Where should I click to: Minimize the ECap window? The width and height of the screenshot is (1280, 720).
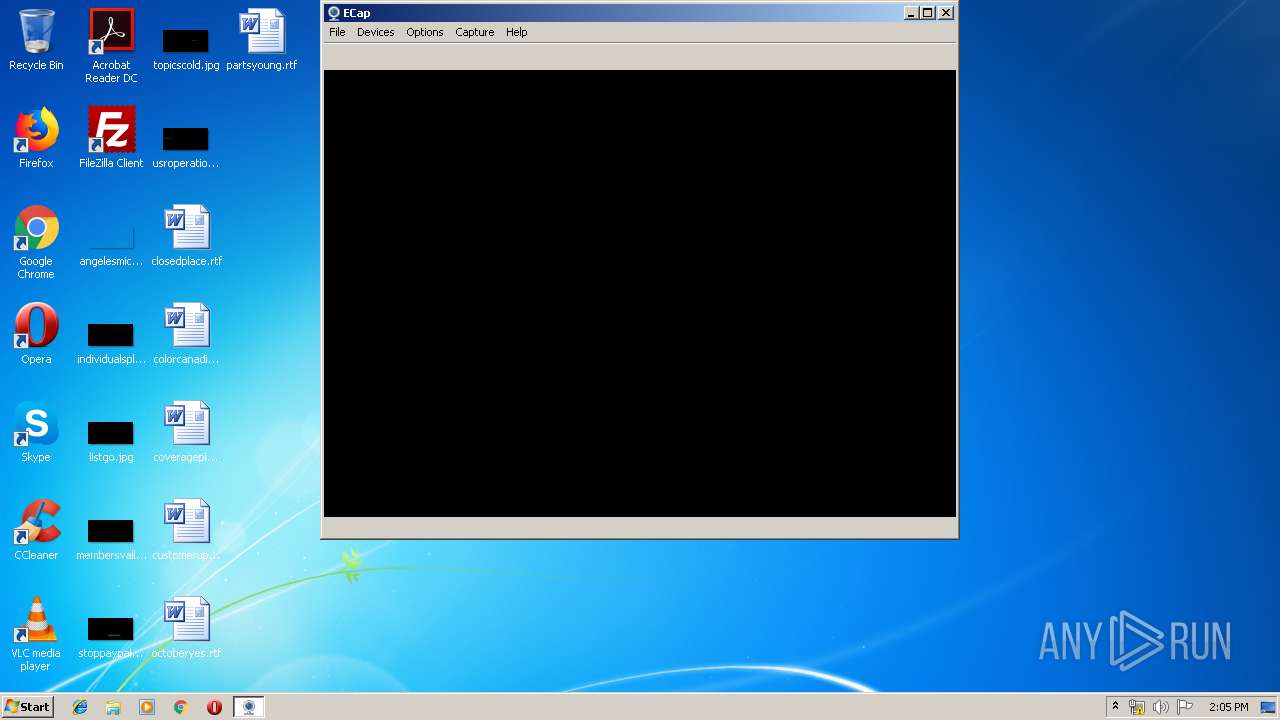click(911, 13)
